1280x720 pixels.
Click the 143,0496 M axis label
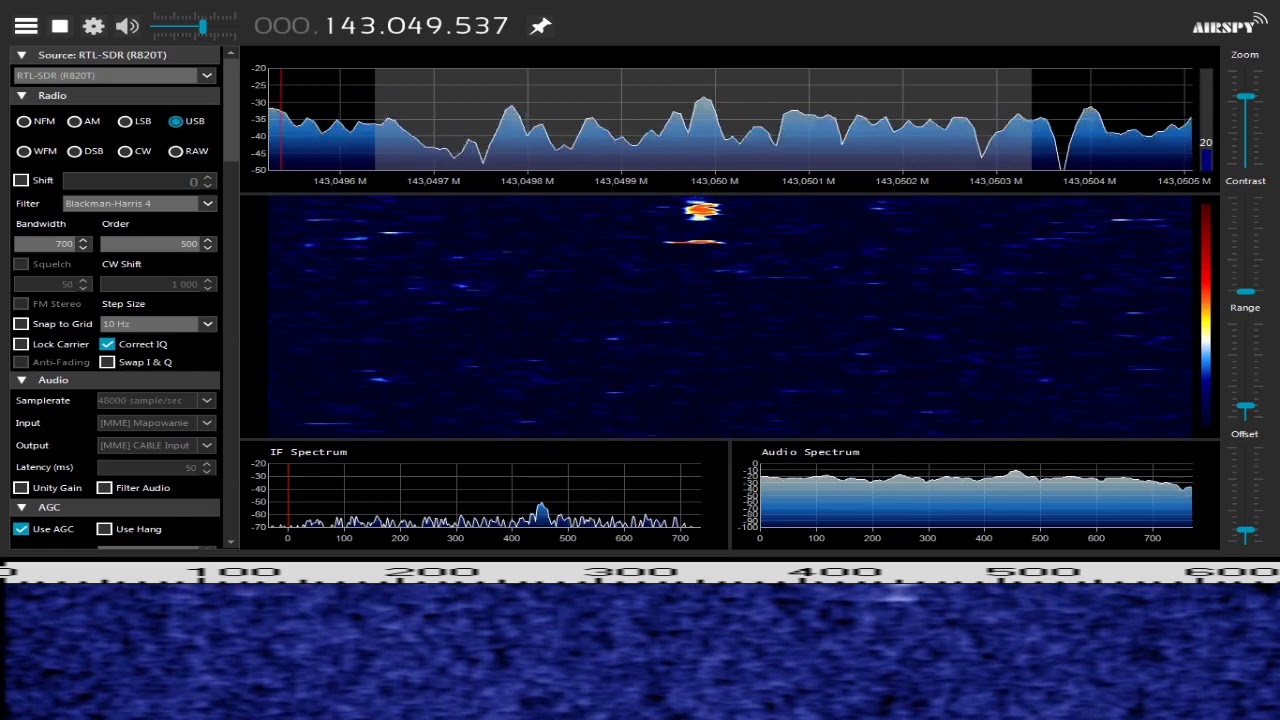pos(340,181)
